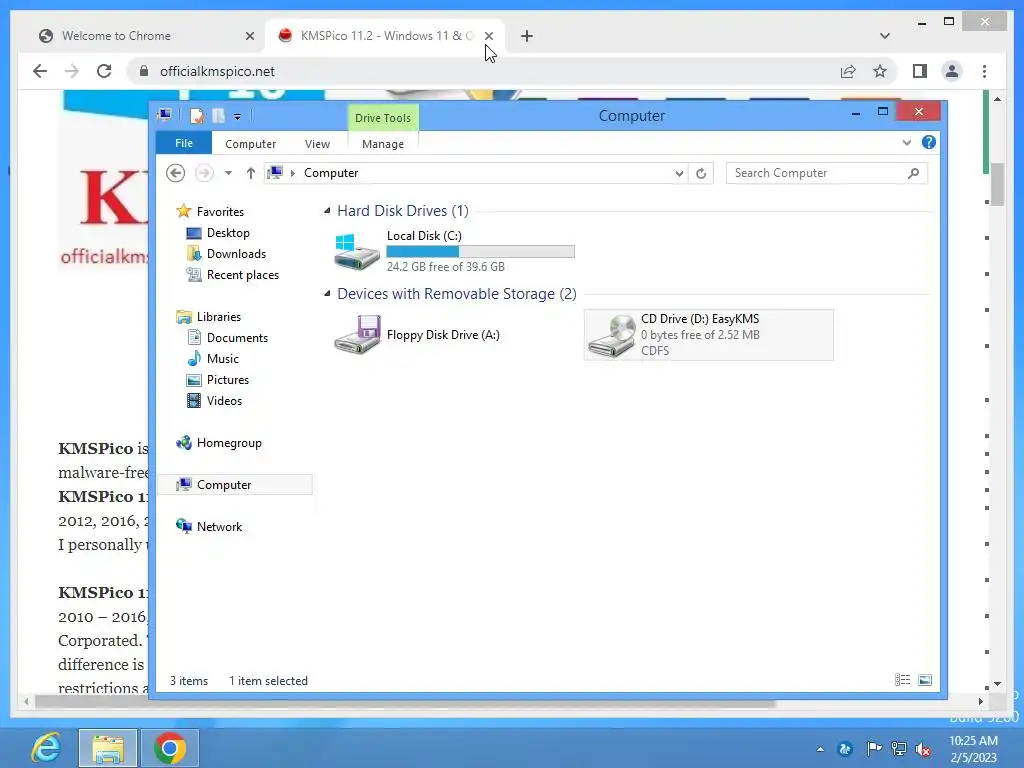Click the Search Computer field
The width and height of the screenshot is (1024, 768).
click(826, 173)
